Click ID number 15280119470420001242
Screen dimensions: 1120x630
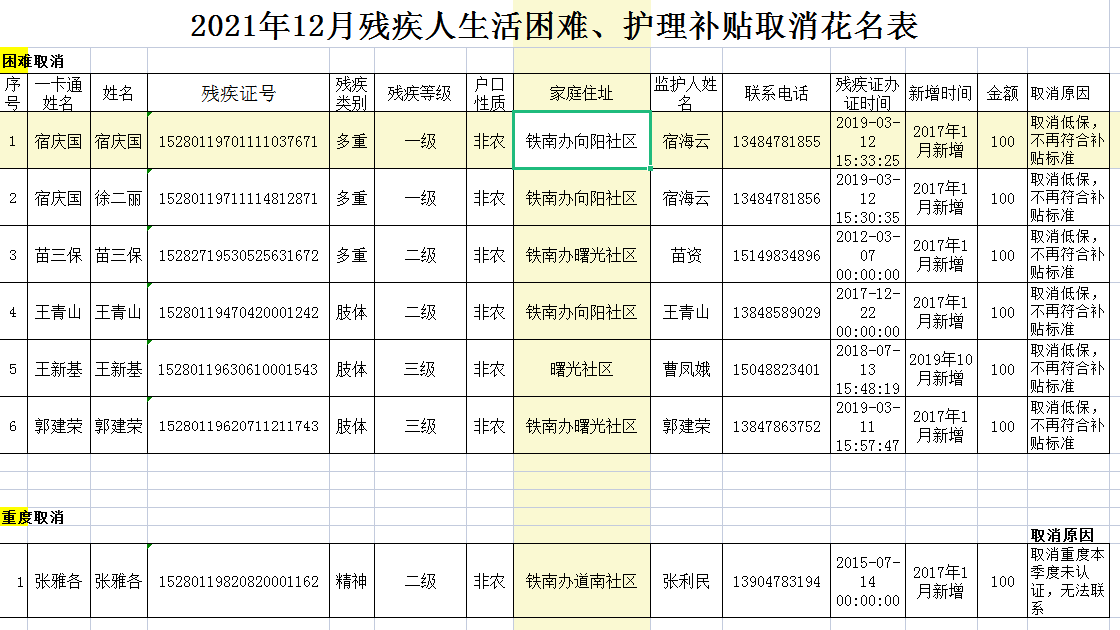(239, 313)
